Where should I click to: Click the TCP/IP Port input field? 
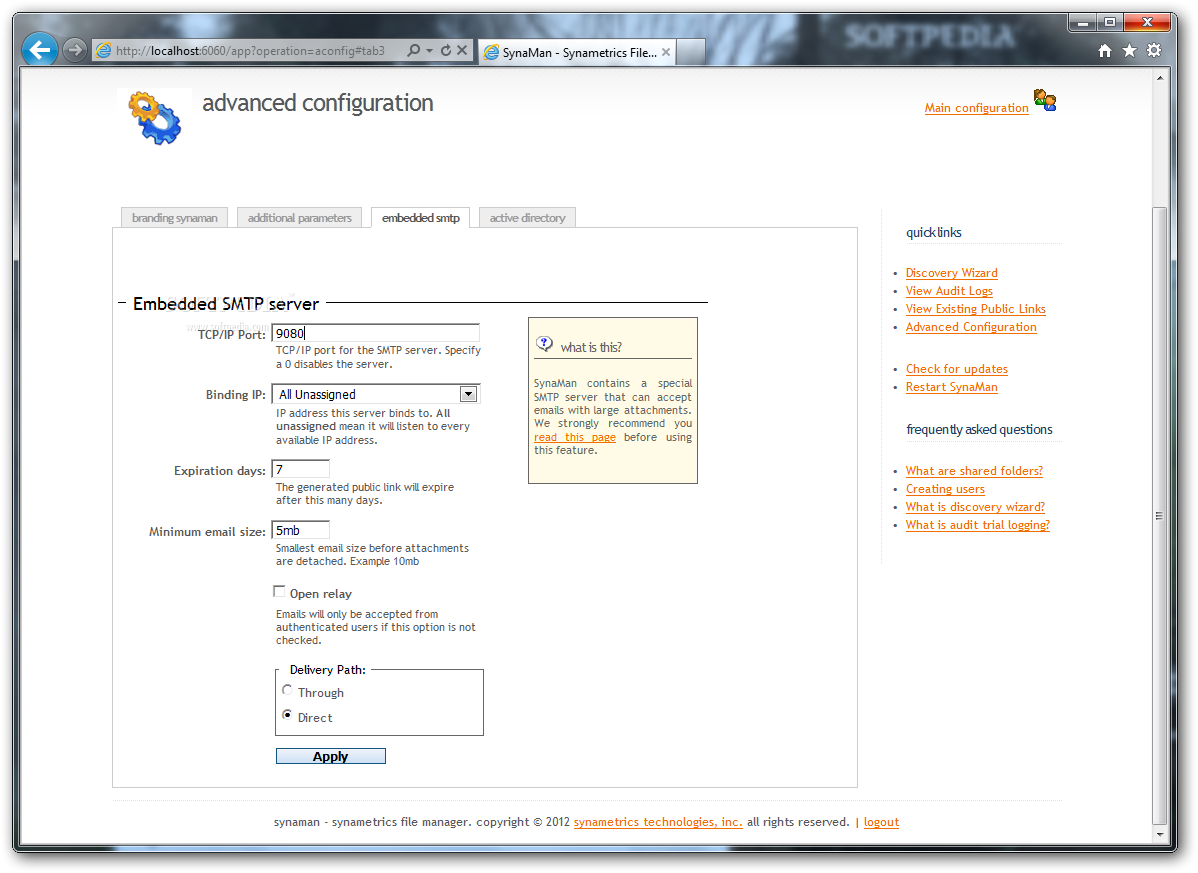(x=376, y=333)
